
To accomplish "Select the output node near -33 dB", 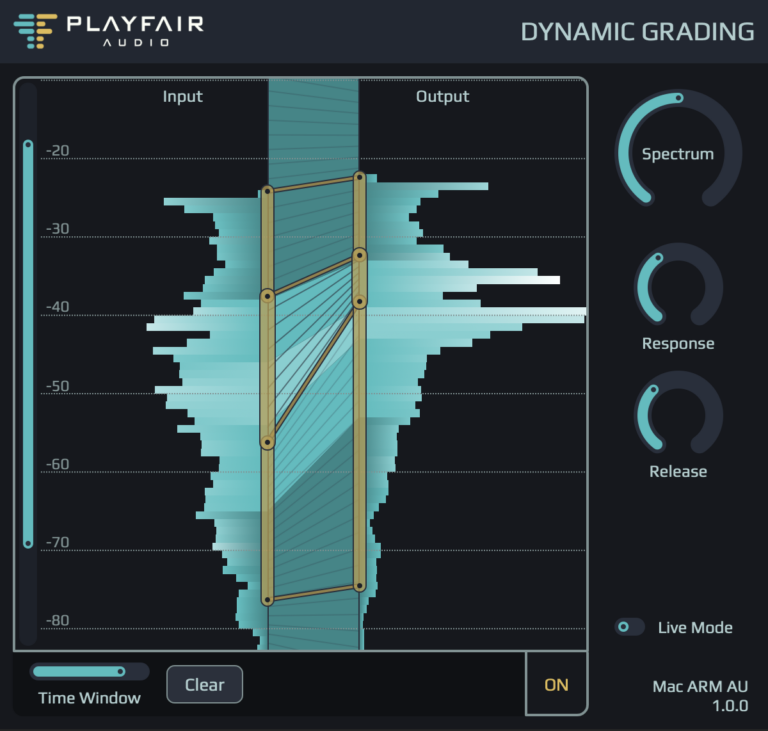I will coord(360,255).
